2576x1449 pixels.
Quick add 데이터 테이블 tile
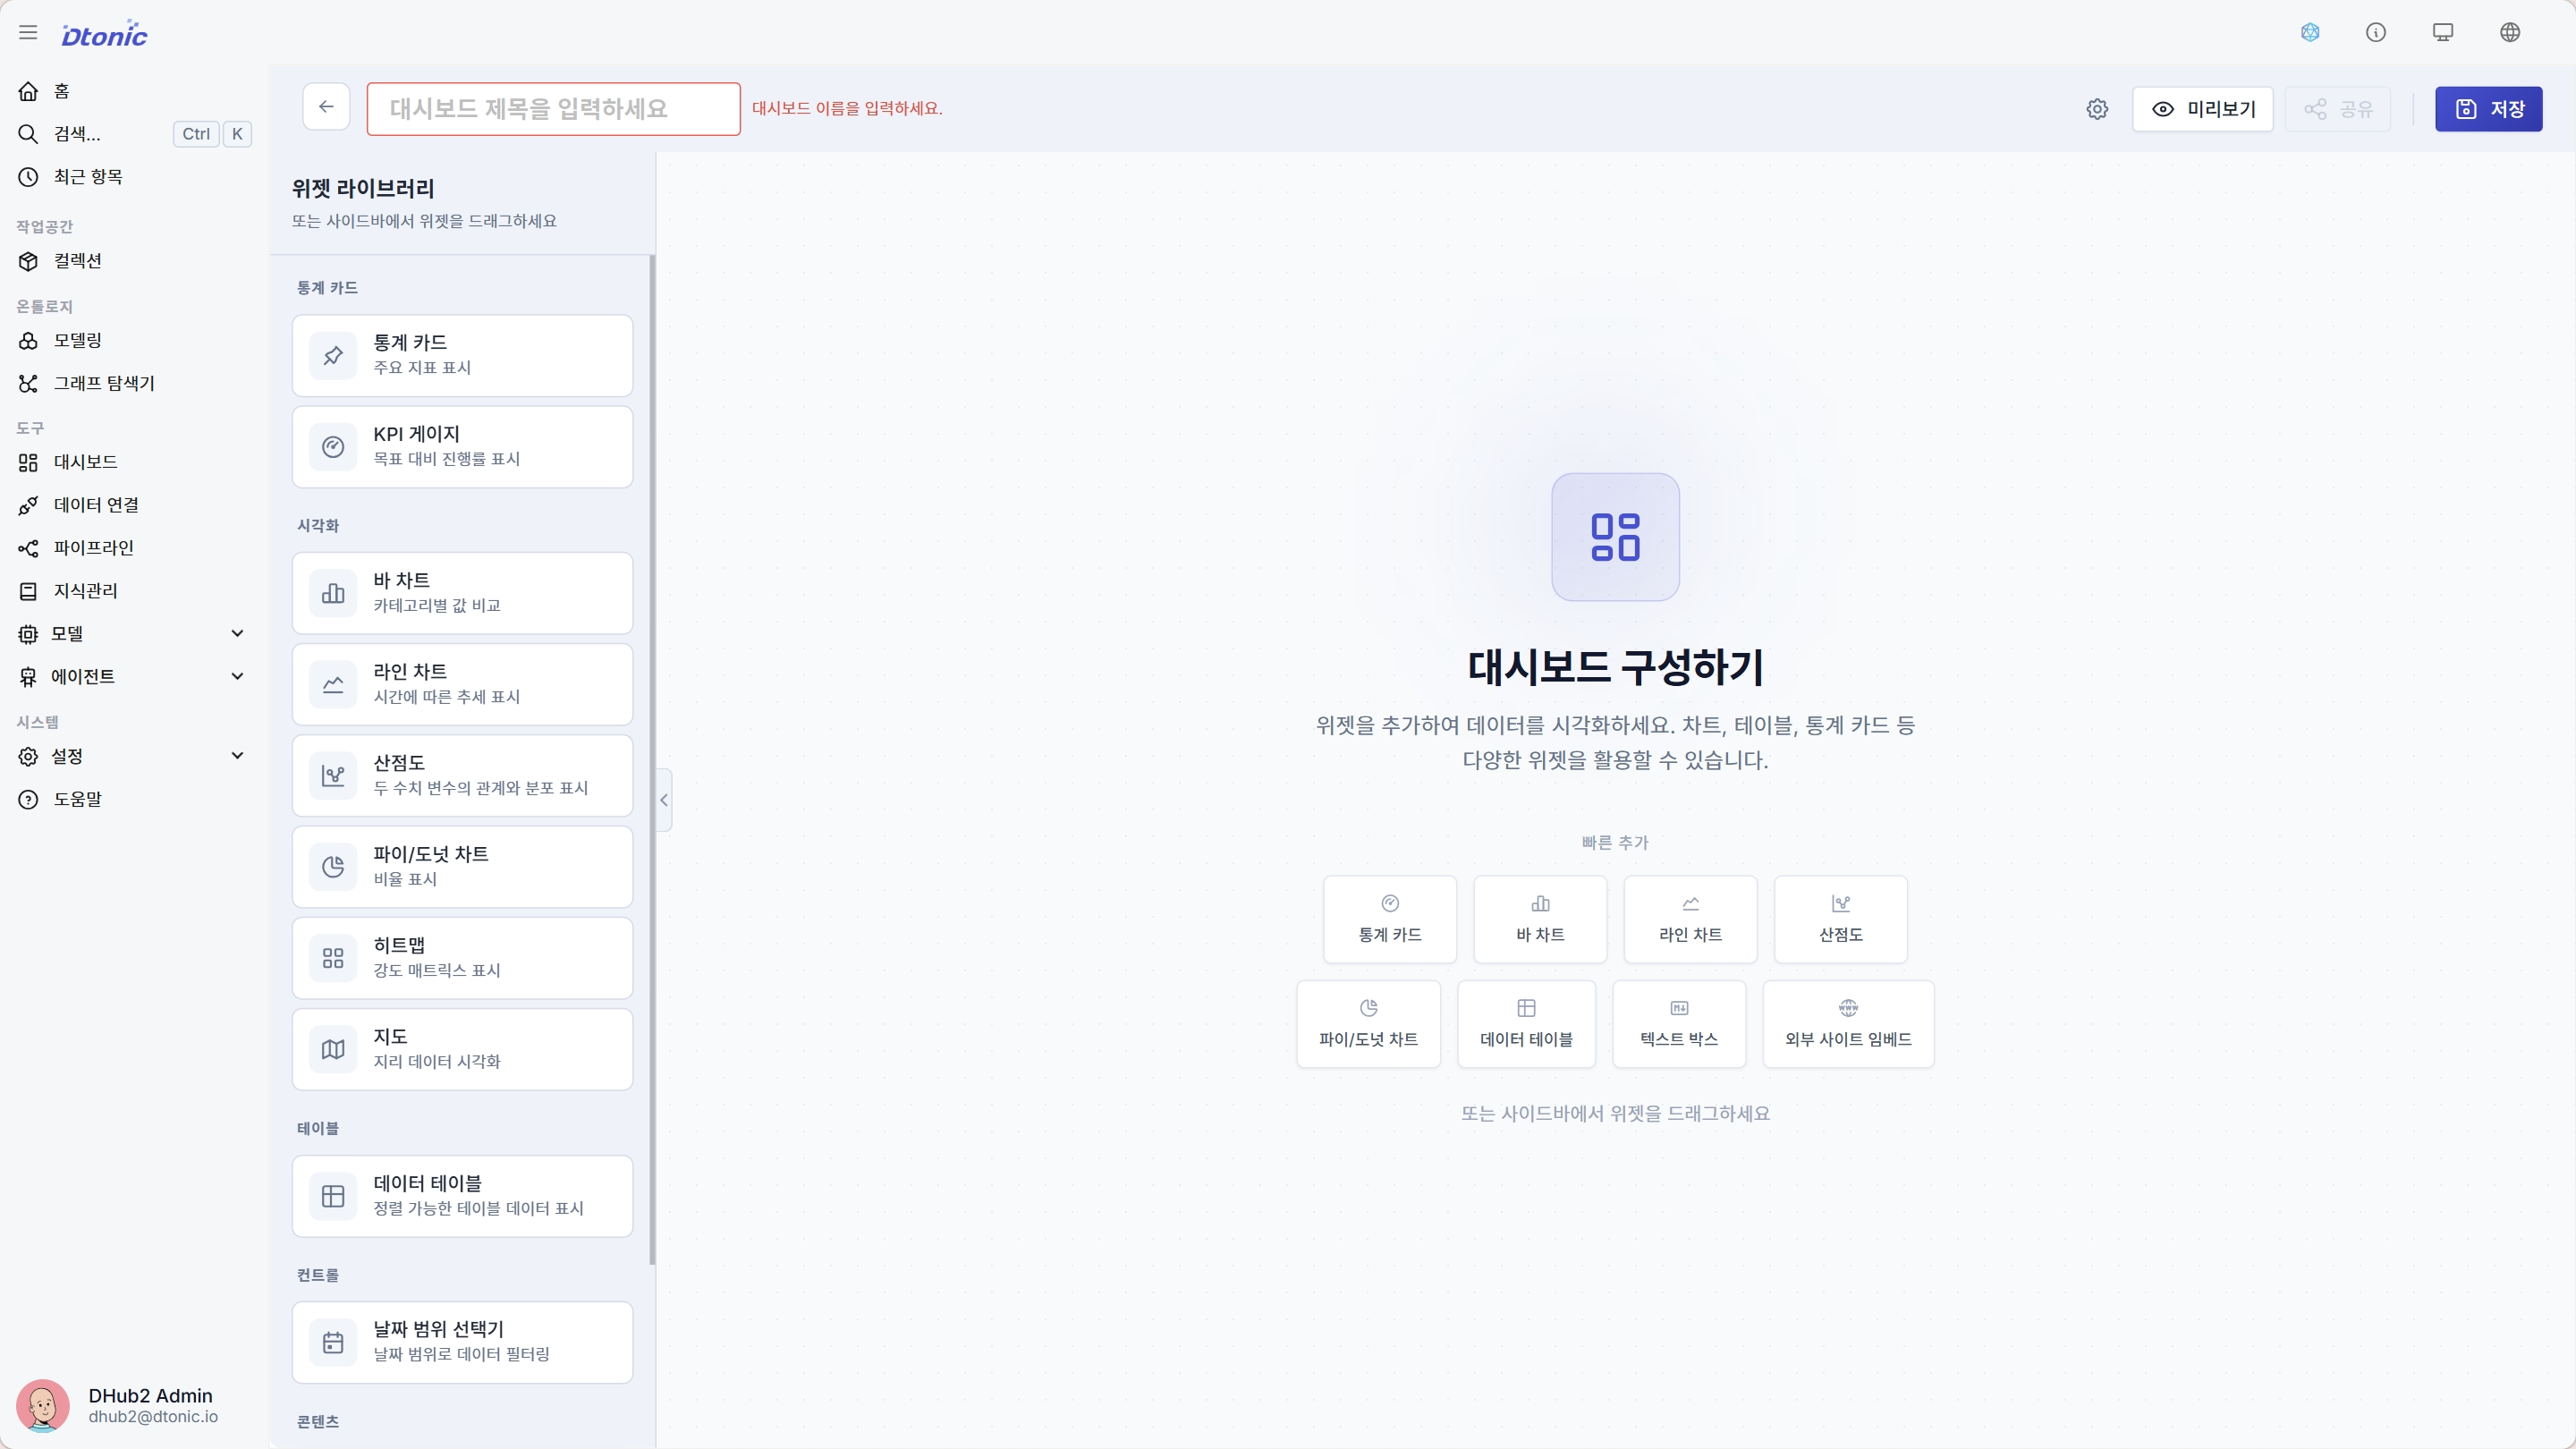coord(1526,1024)
